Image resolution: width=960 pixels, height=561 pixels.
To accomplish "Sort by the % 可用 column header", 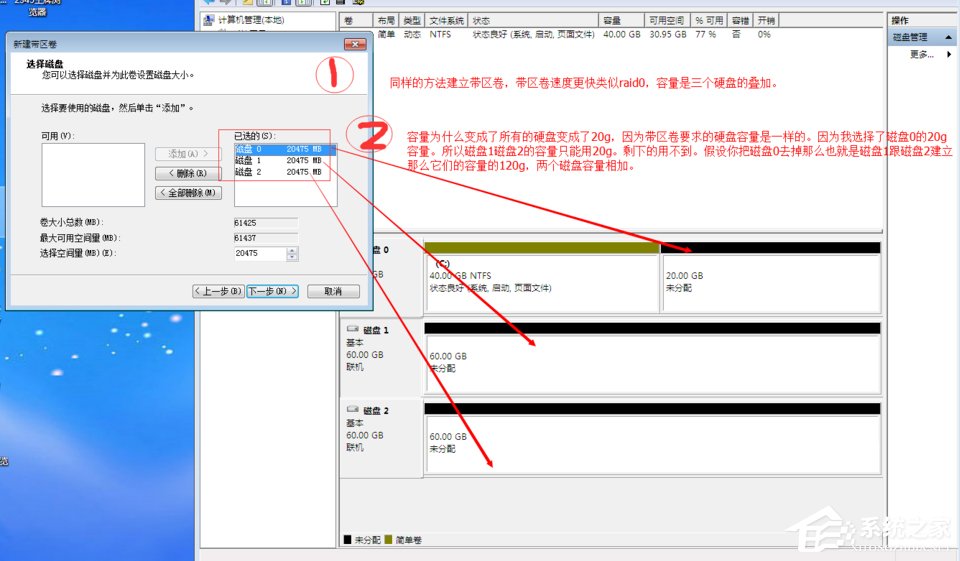I will click(709, 20).
